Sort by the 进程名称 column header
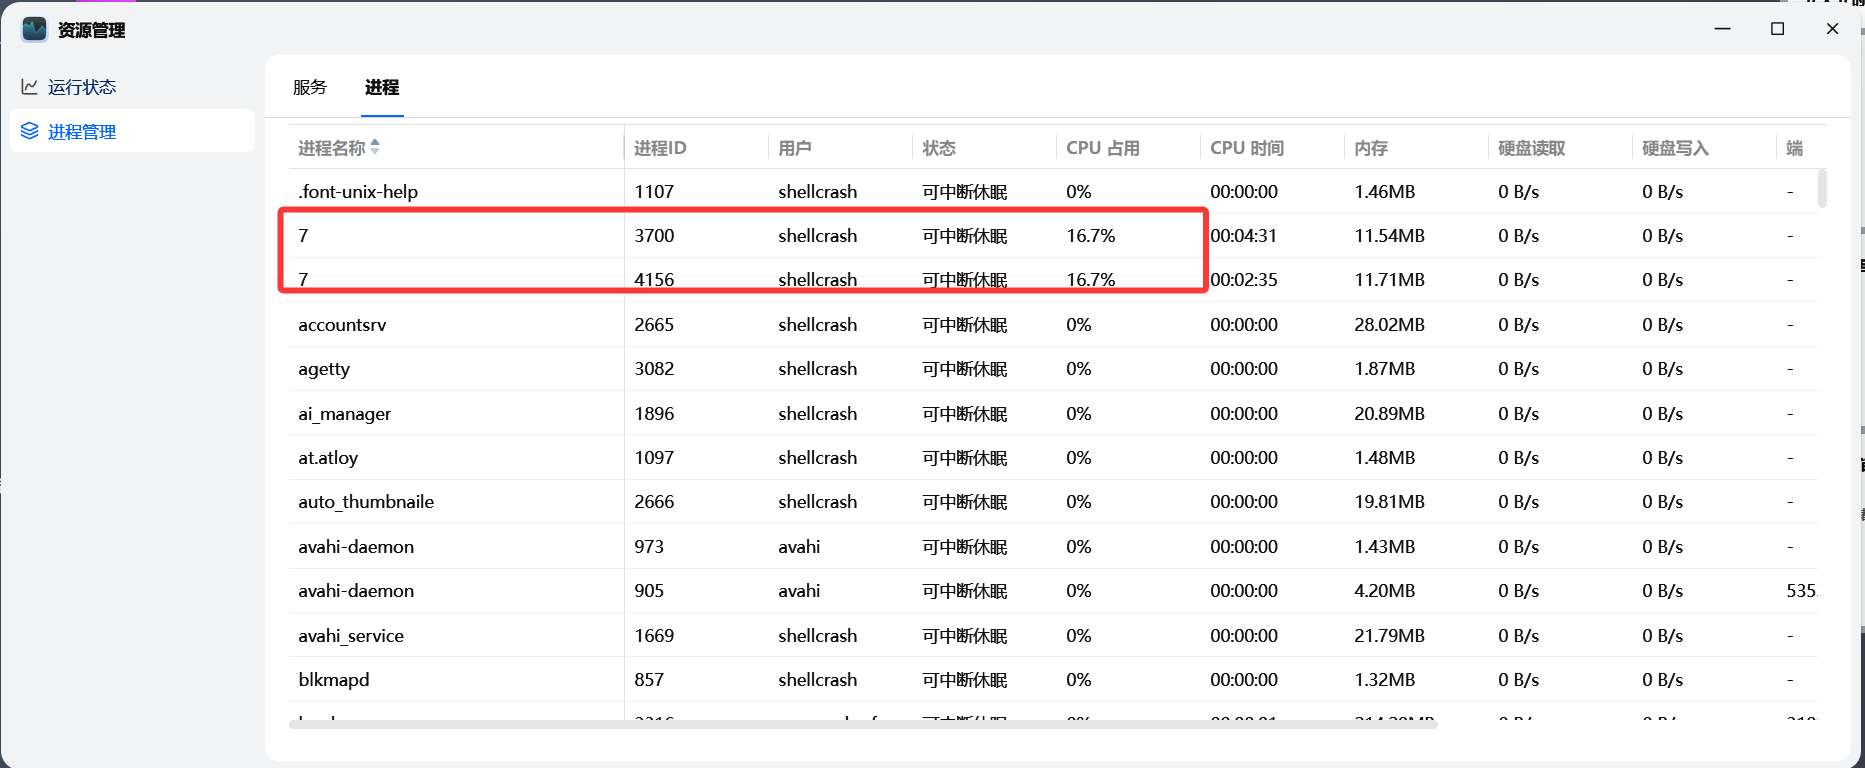 point(332,148)
